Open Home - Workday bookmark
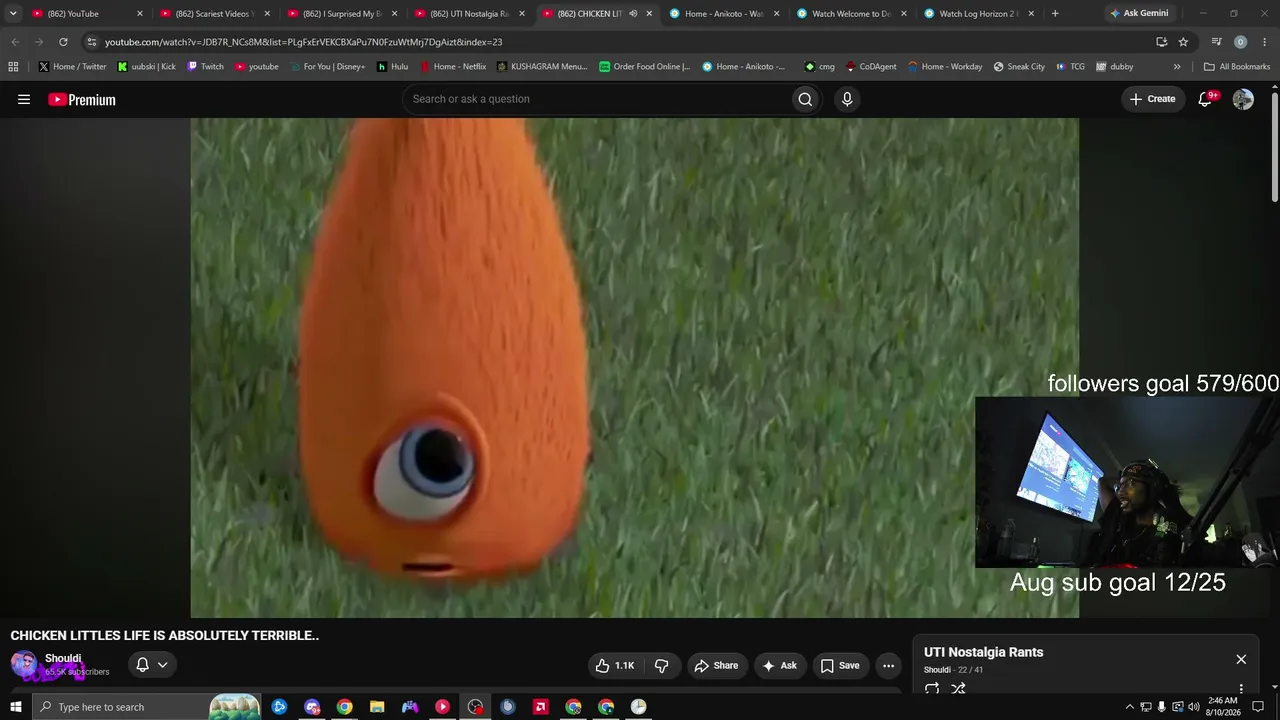The height and width of the screenshot is (720, 1280). [x=944, y=67]
